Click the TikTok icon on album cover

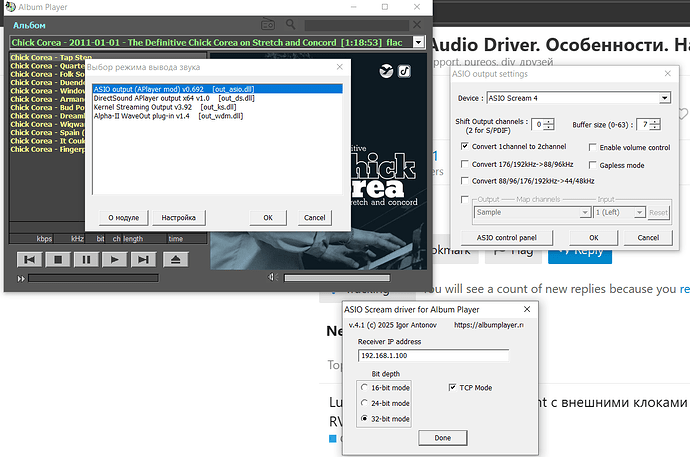[x=404, y=71]
